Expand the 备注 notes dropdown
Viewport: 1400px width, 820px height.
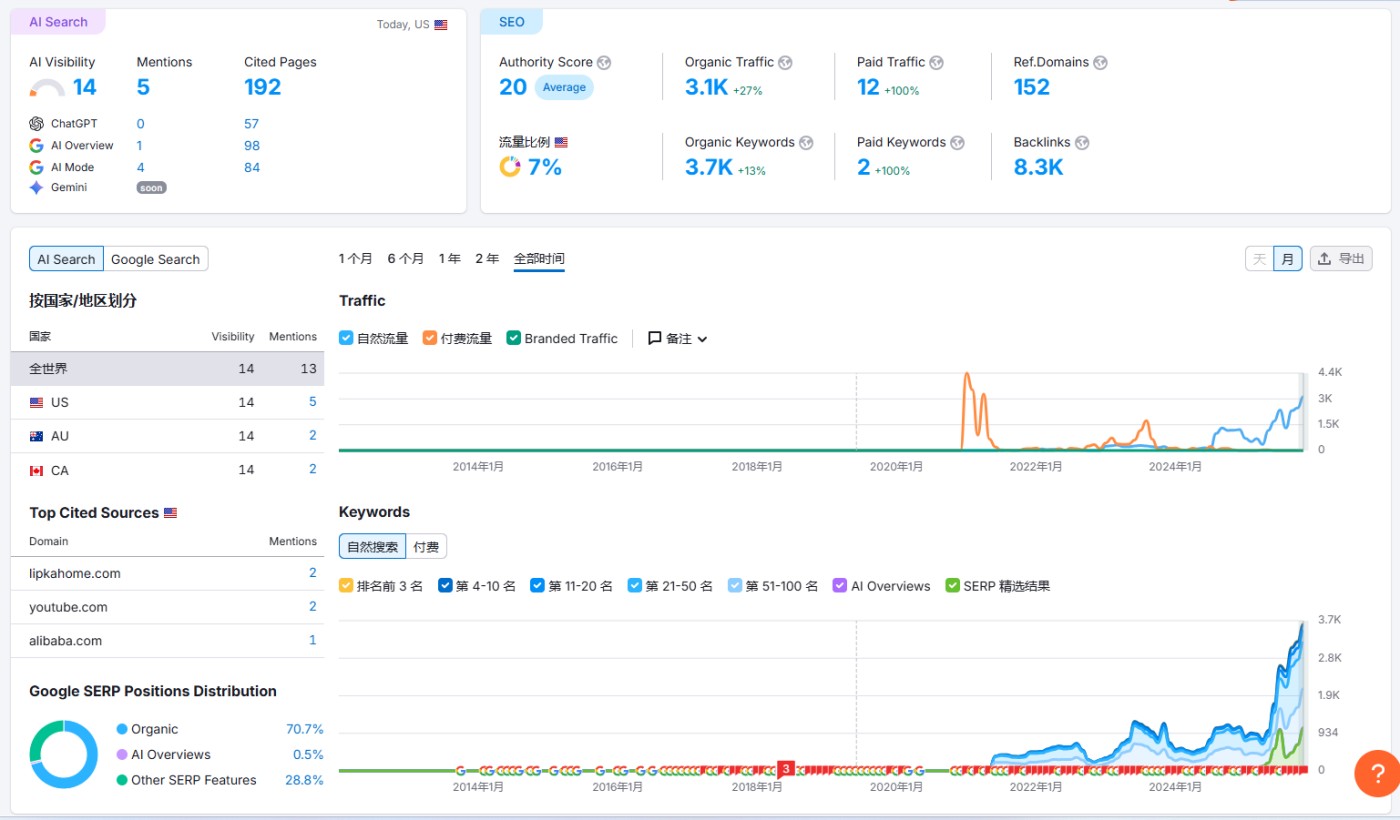[678, 338]
